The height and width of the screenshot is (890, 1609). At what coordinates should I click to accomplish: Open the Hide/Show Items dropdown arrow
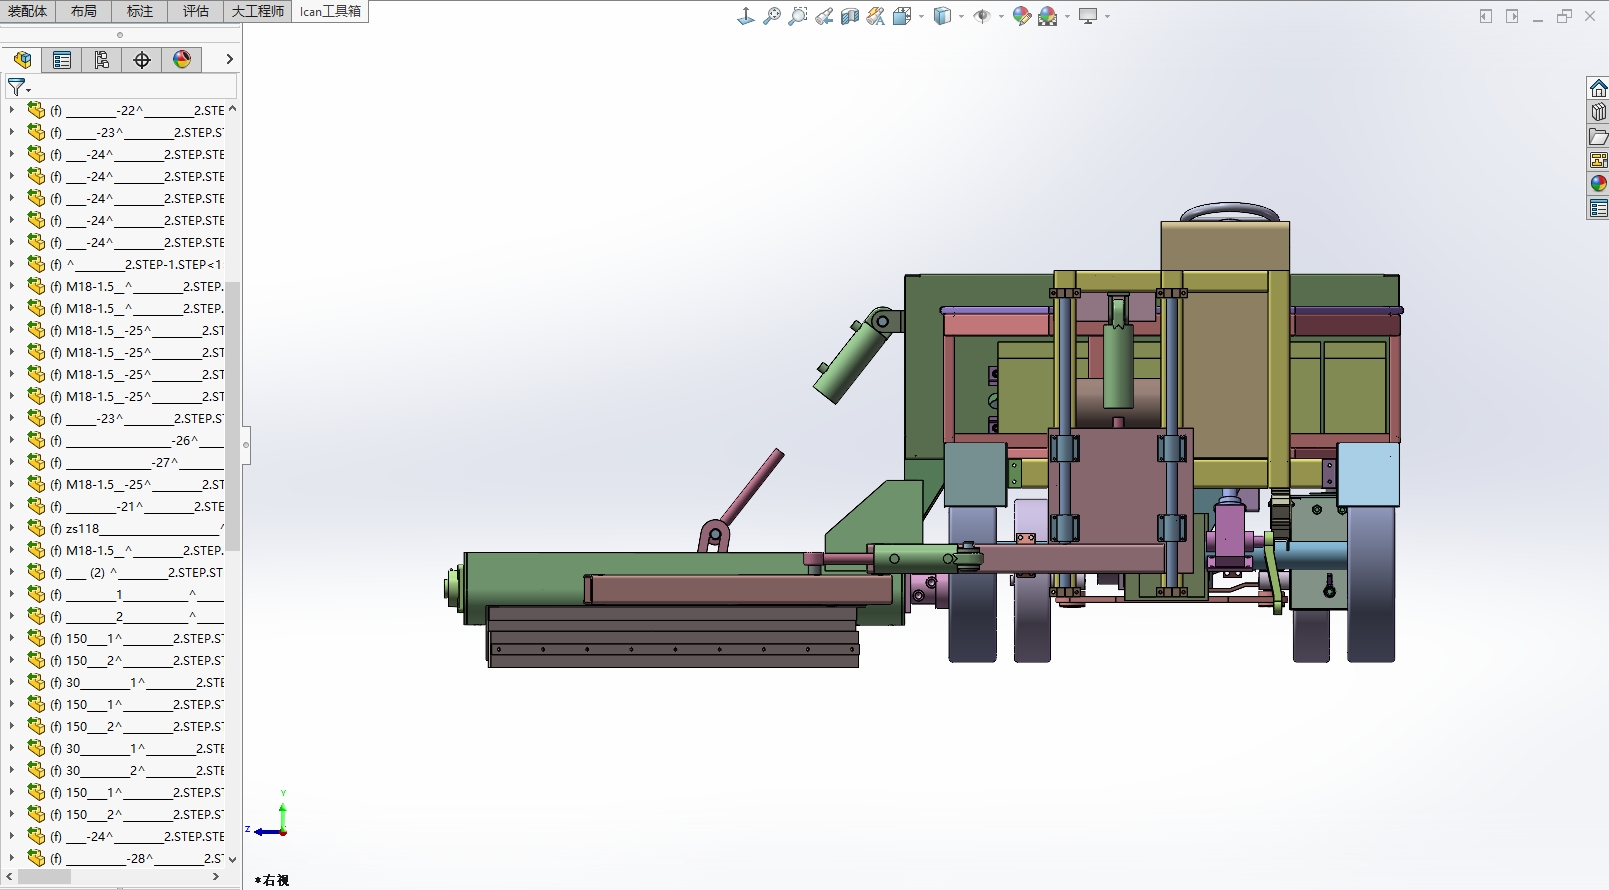pos(1001,17)
